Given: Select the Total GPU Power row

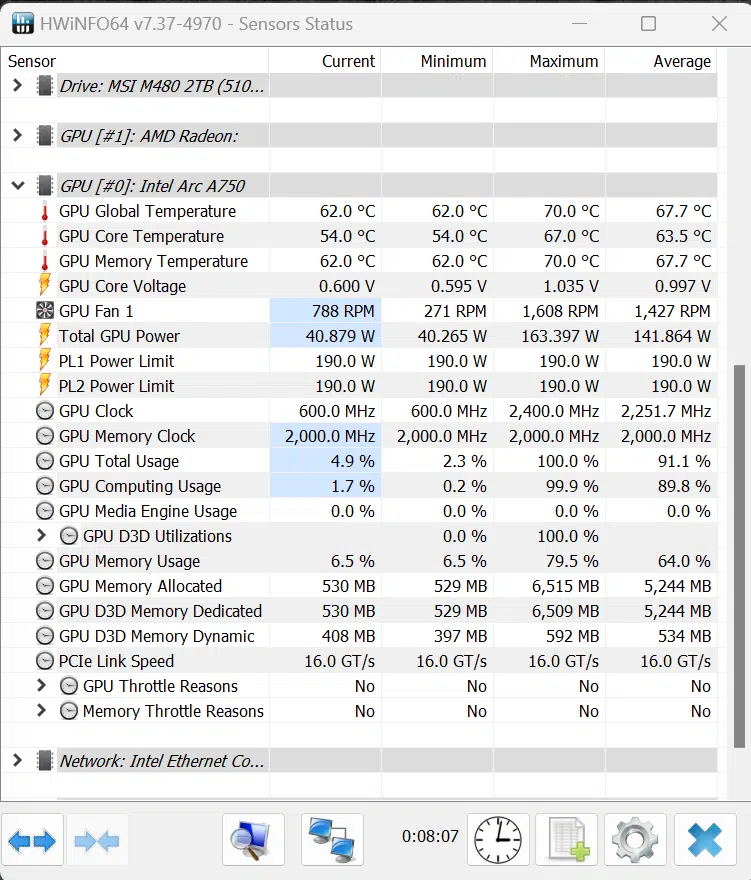Looking at the screenshot, I should 359,336.
